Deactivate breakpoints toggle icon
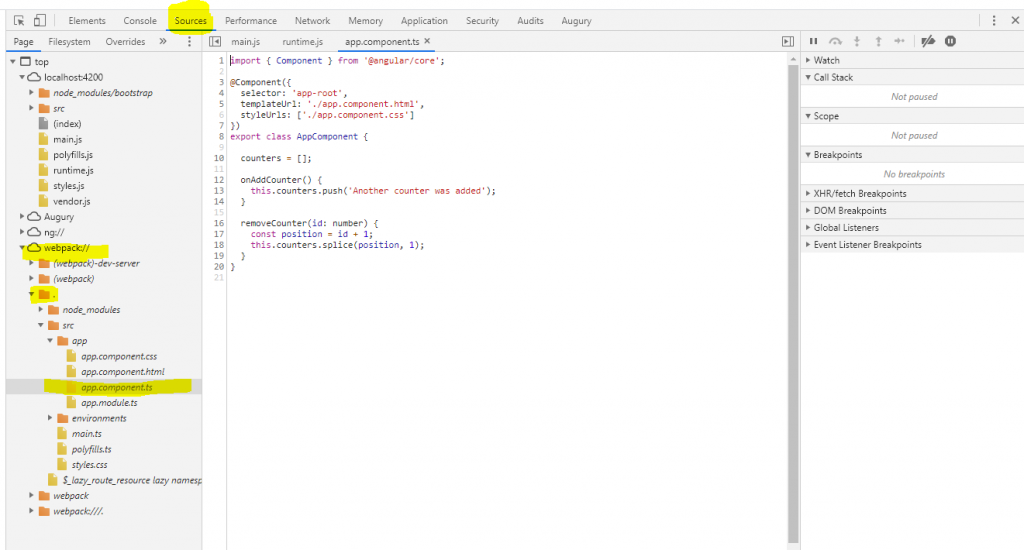This screenshot has width=1024, height=550. coord(928,41)
